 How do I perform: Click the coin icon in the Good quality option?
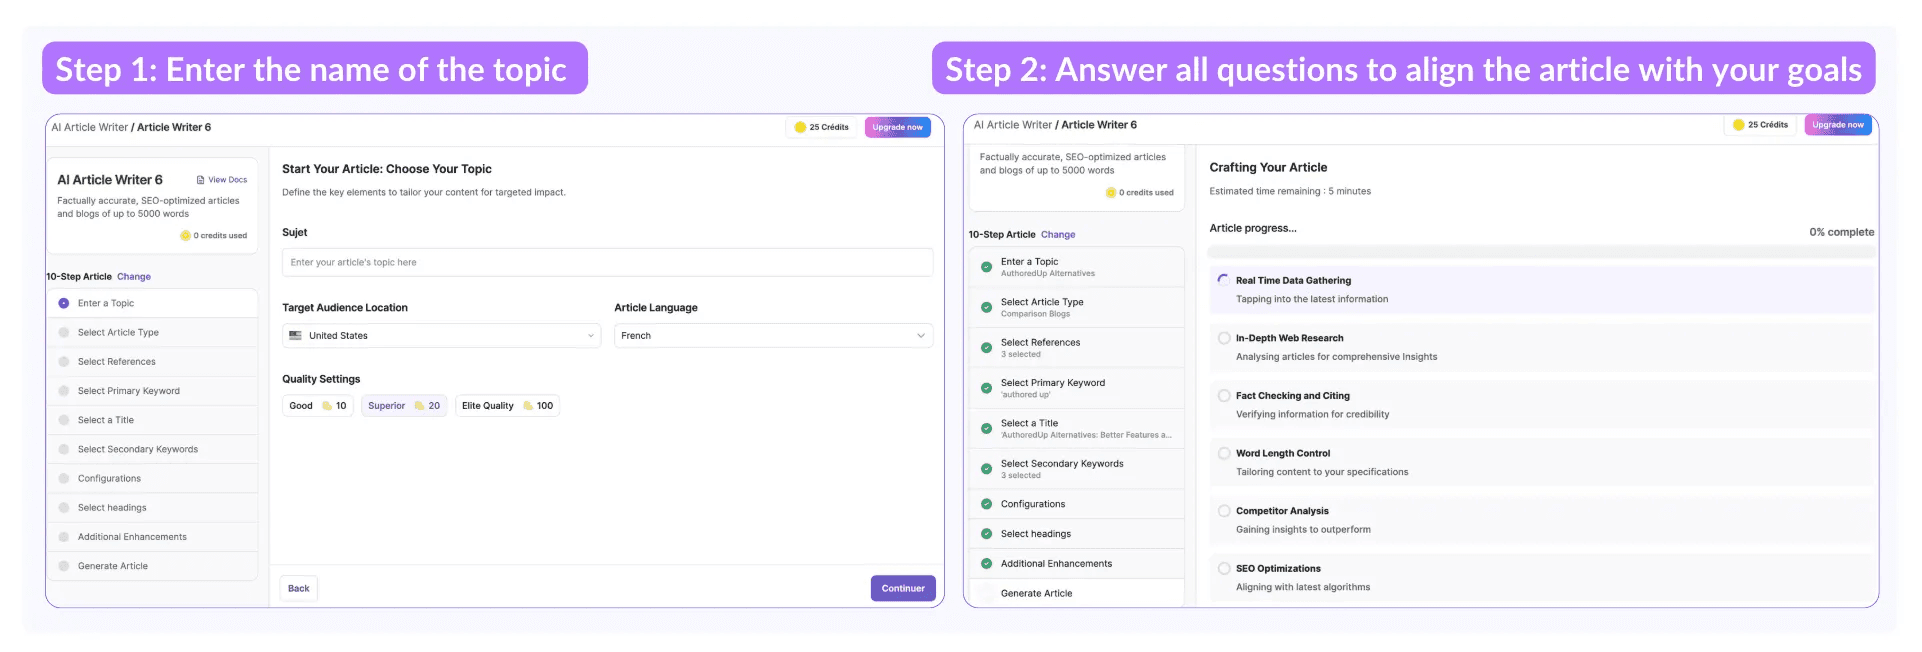tap(327, 406)
